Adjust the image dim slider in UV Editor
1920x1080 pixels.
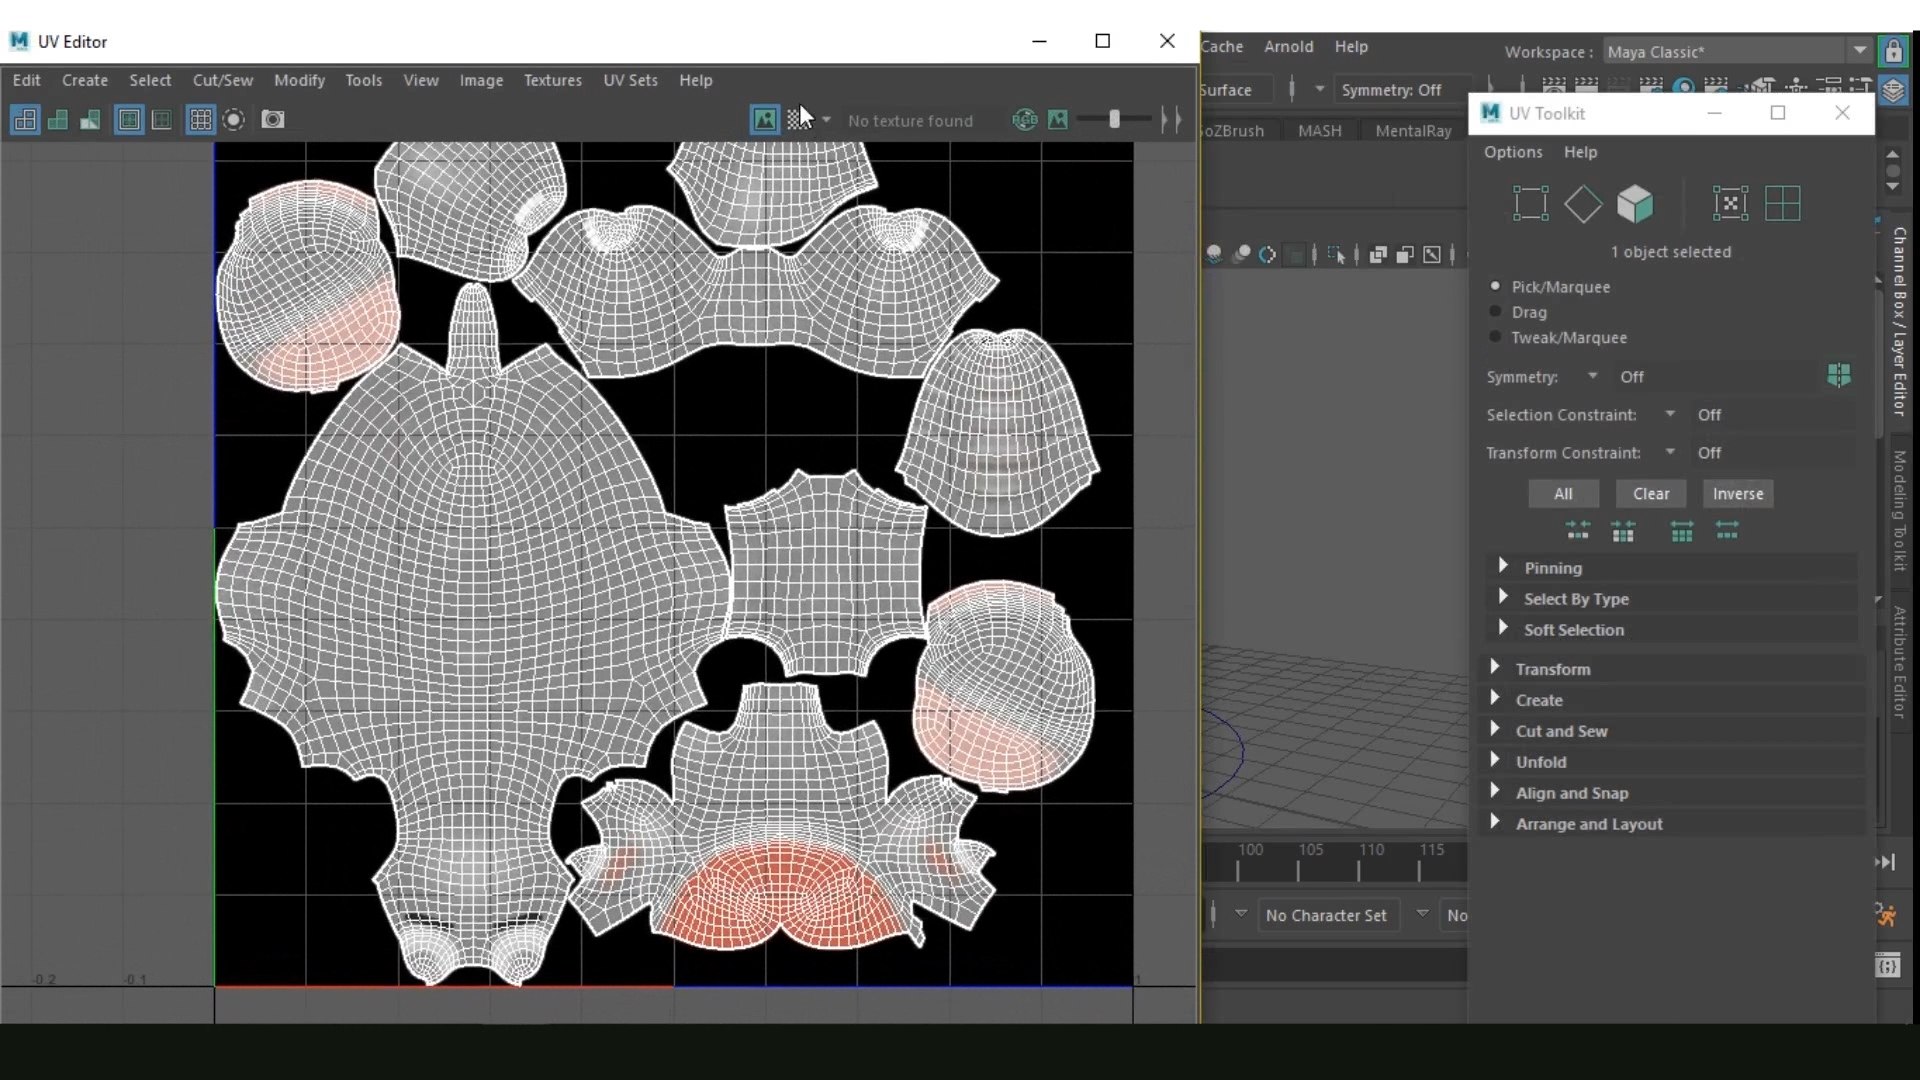click(x=1114, y=120)
